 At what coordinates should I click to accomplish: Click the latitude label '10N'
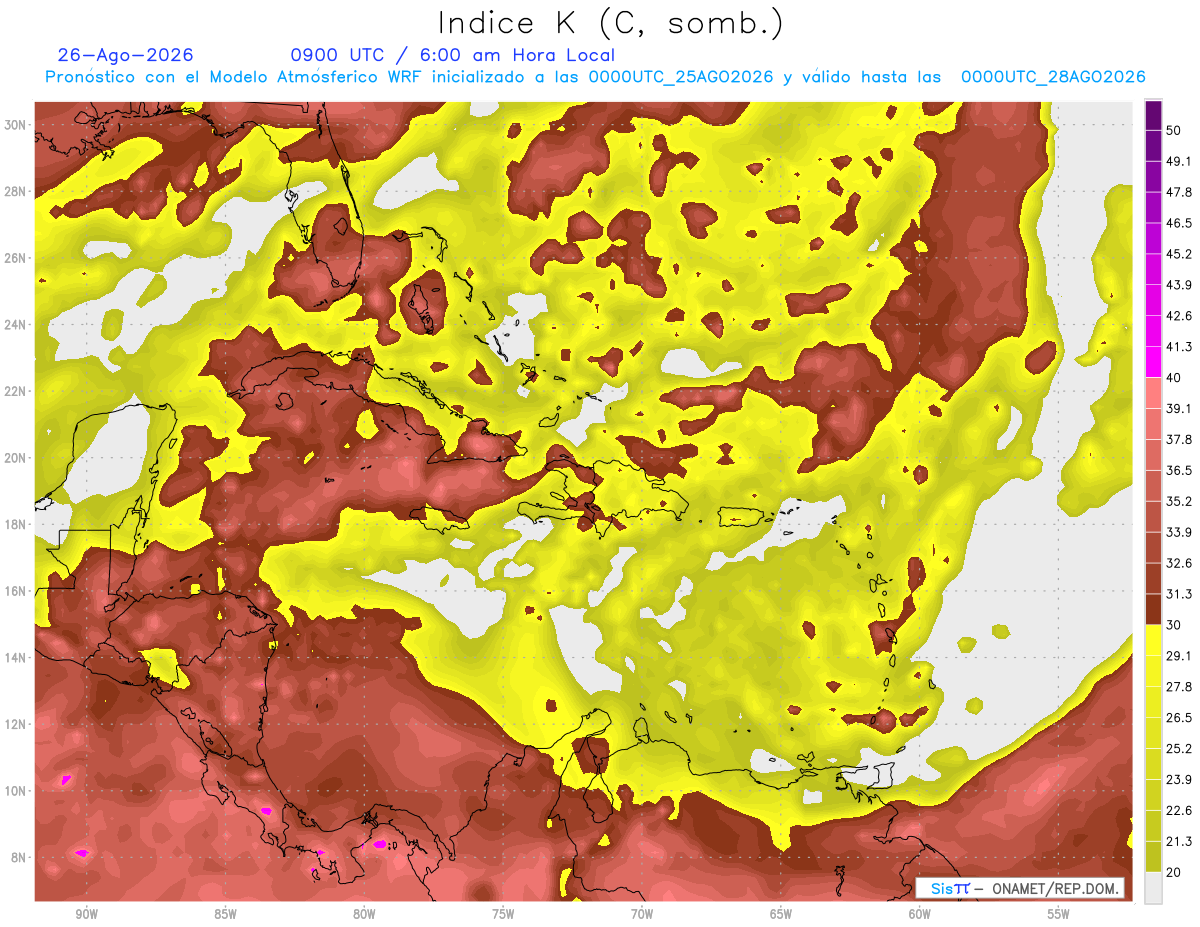(16, 791)
